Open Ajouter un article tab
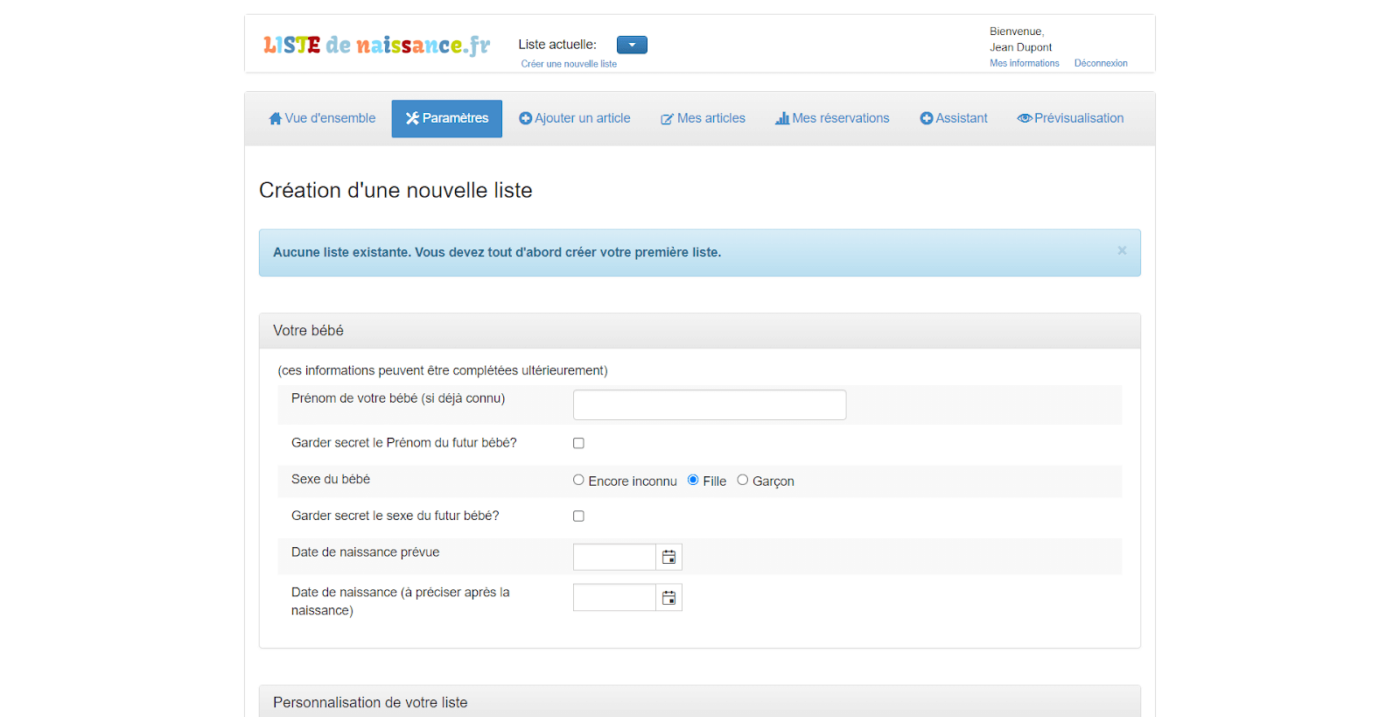This screenshot has width=1400, height=717. tap(575, 118)
